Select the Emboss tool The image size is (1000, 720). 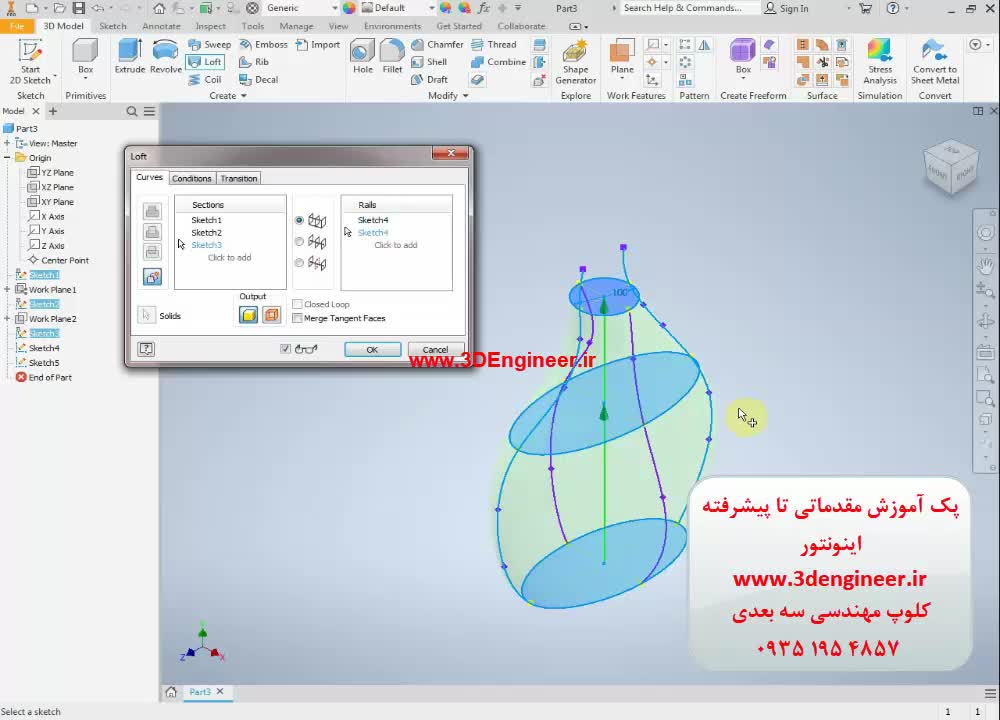tap(263, 45)
